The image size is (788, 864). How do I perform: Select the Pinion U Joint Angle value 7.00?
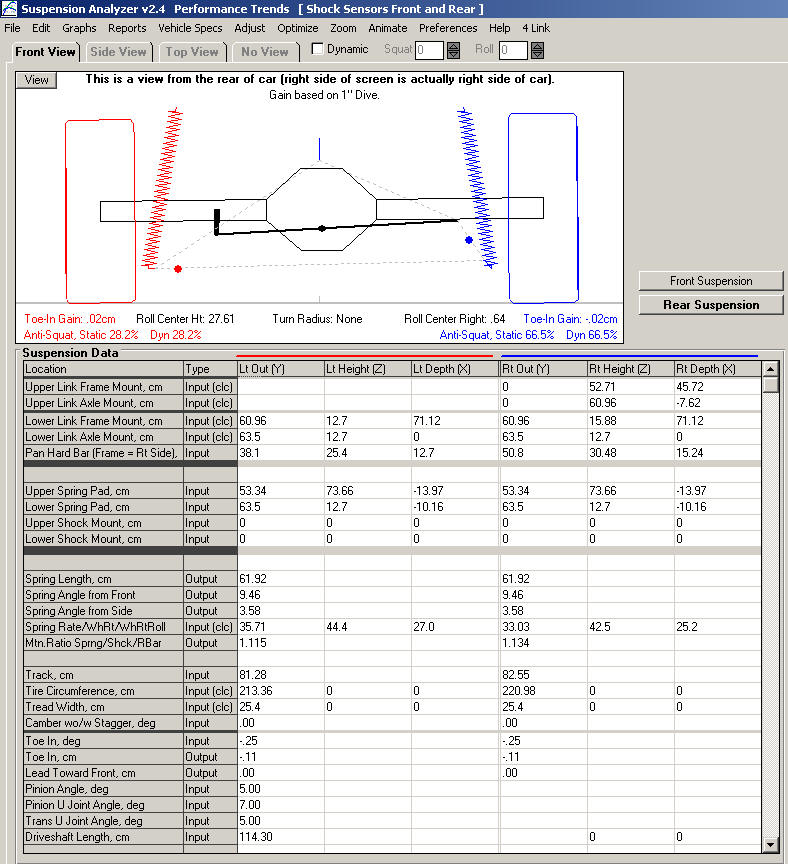(x=280, y=805)
